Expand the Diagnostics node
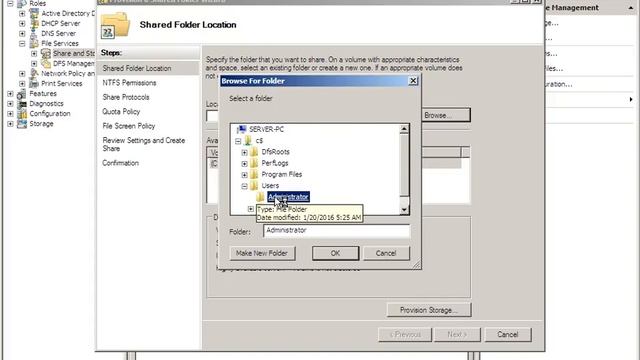Viewport: 640px width, 360px height. click(10, 104)
